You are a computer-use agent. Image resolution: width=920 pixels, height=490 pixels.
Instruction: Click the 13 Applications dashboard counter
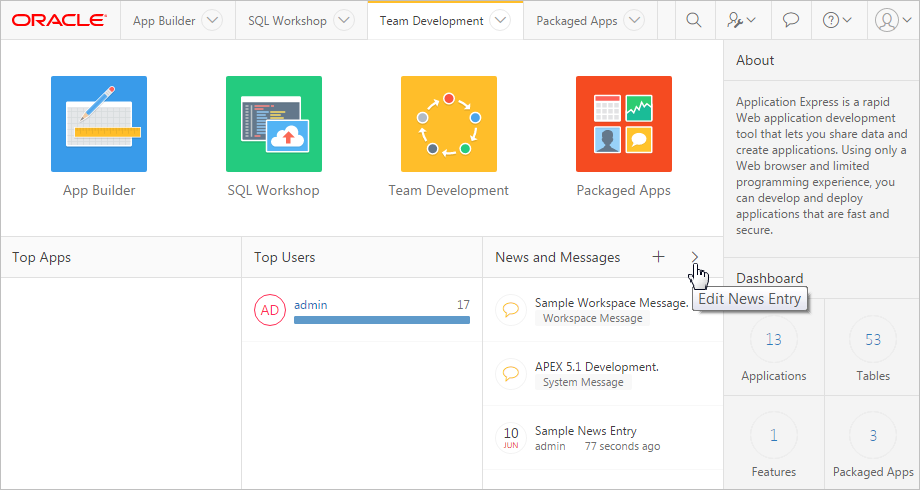coord(773,340)
